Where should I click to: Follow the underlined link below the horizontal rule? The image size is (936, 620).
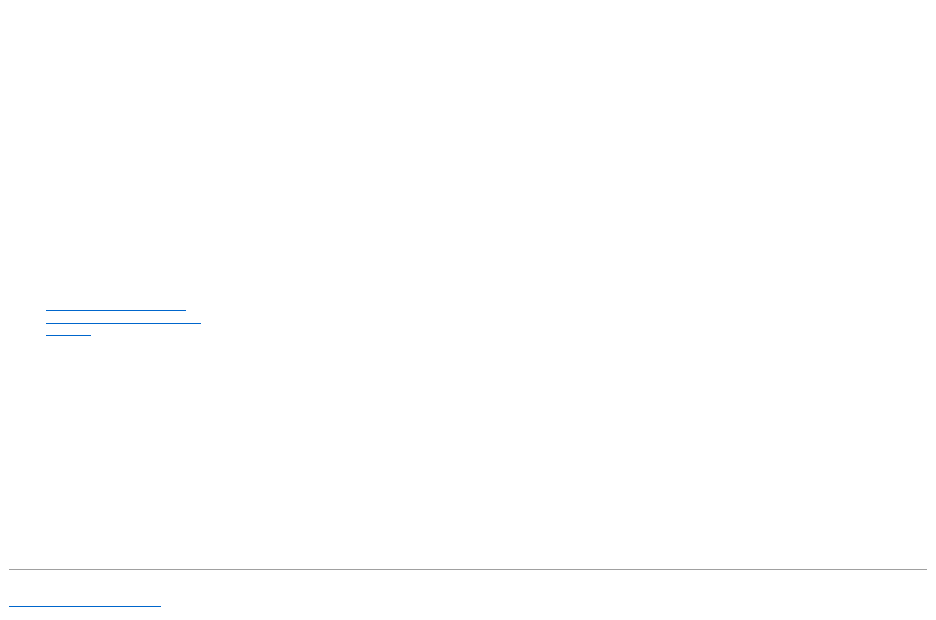click(x=85, y=602)
